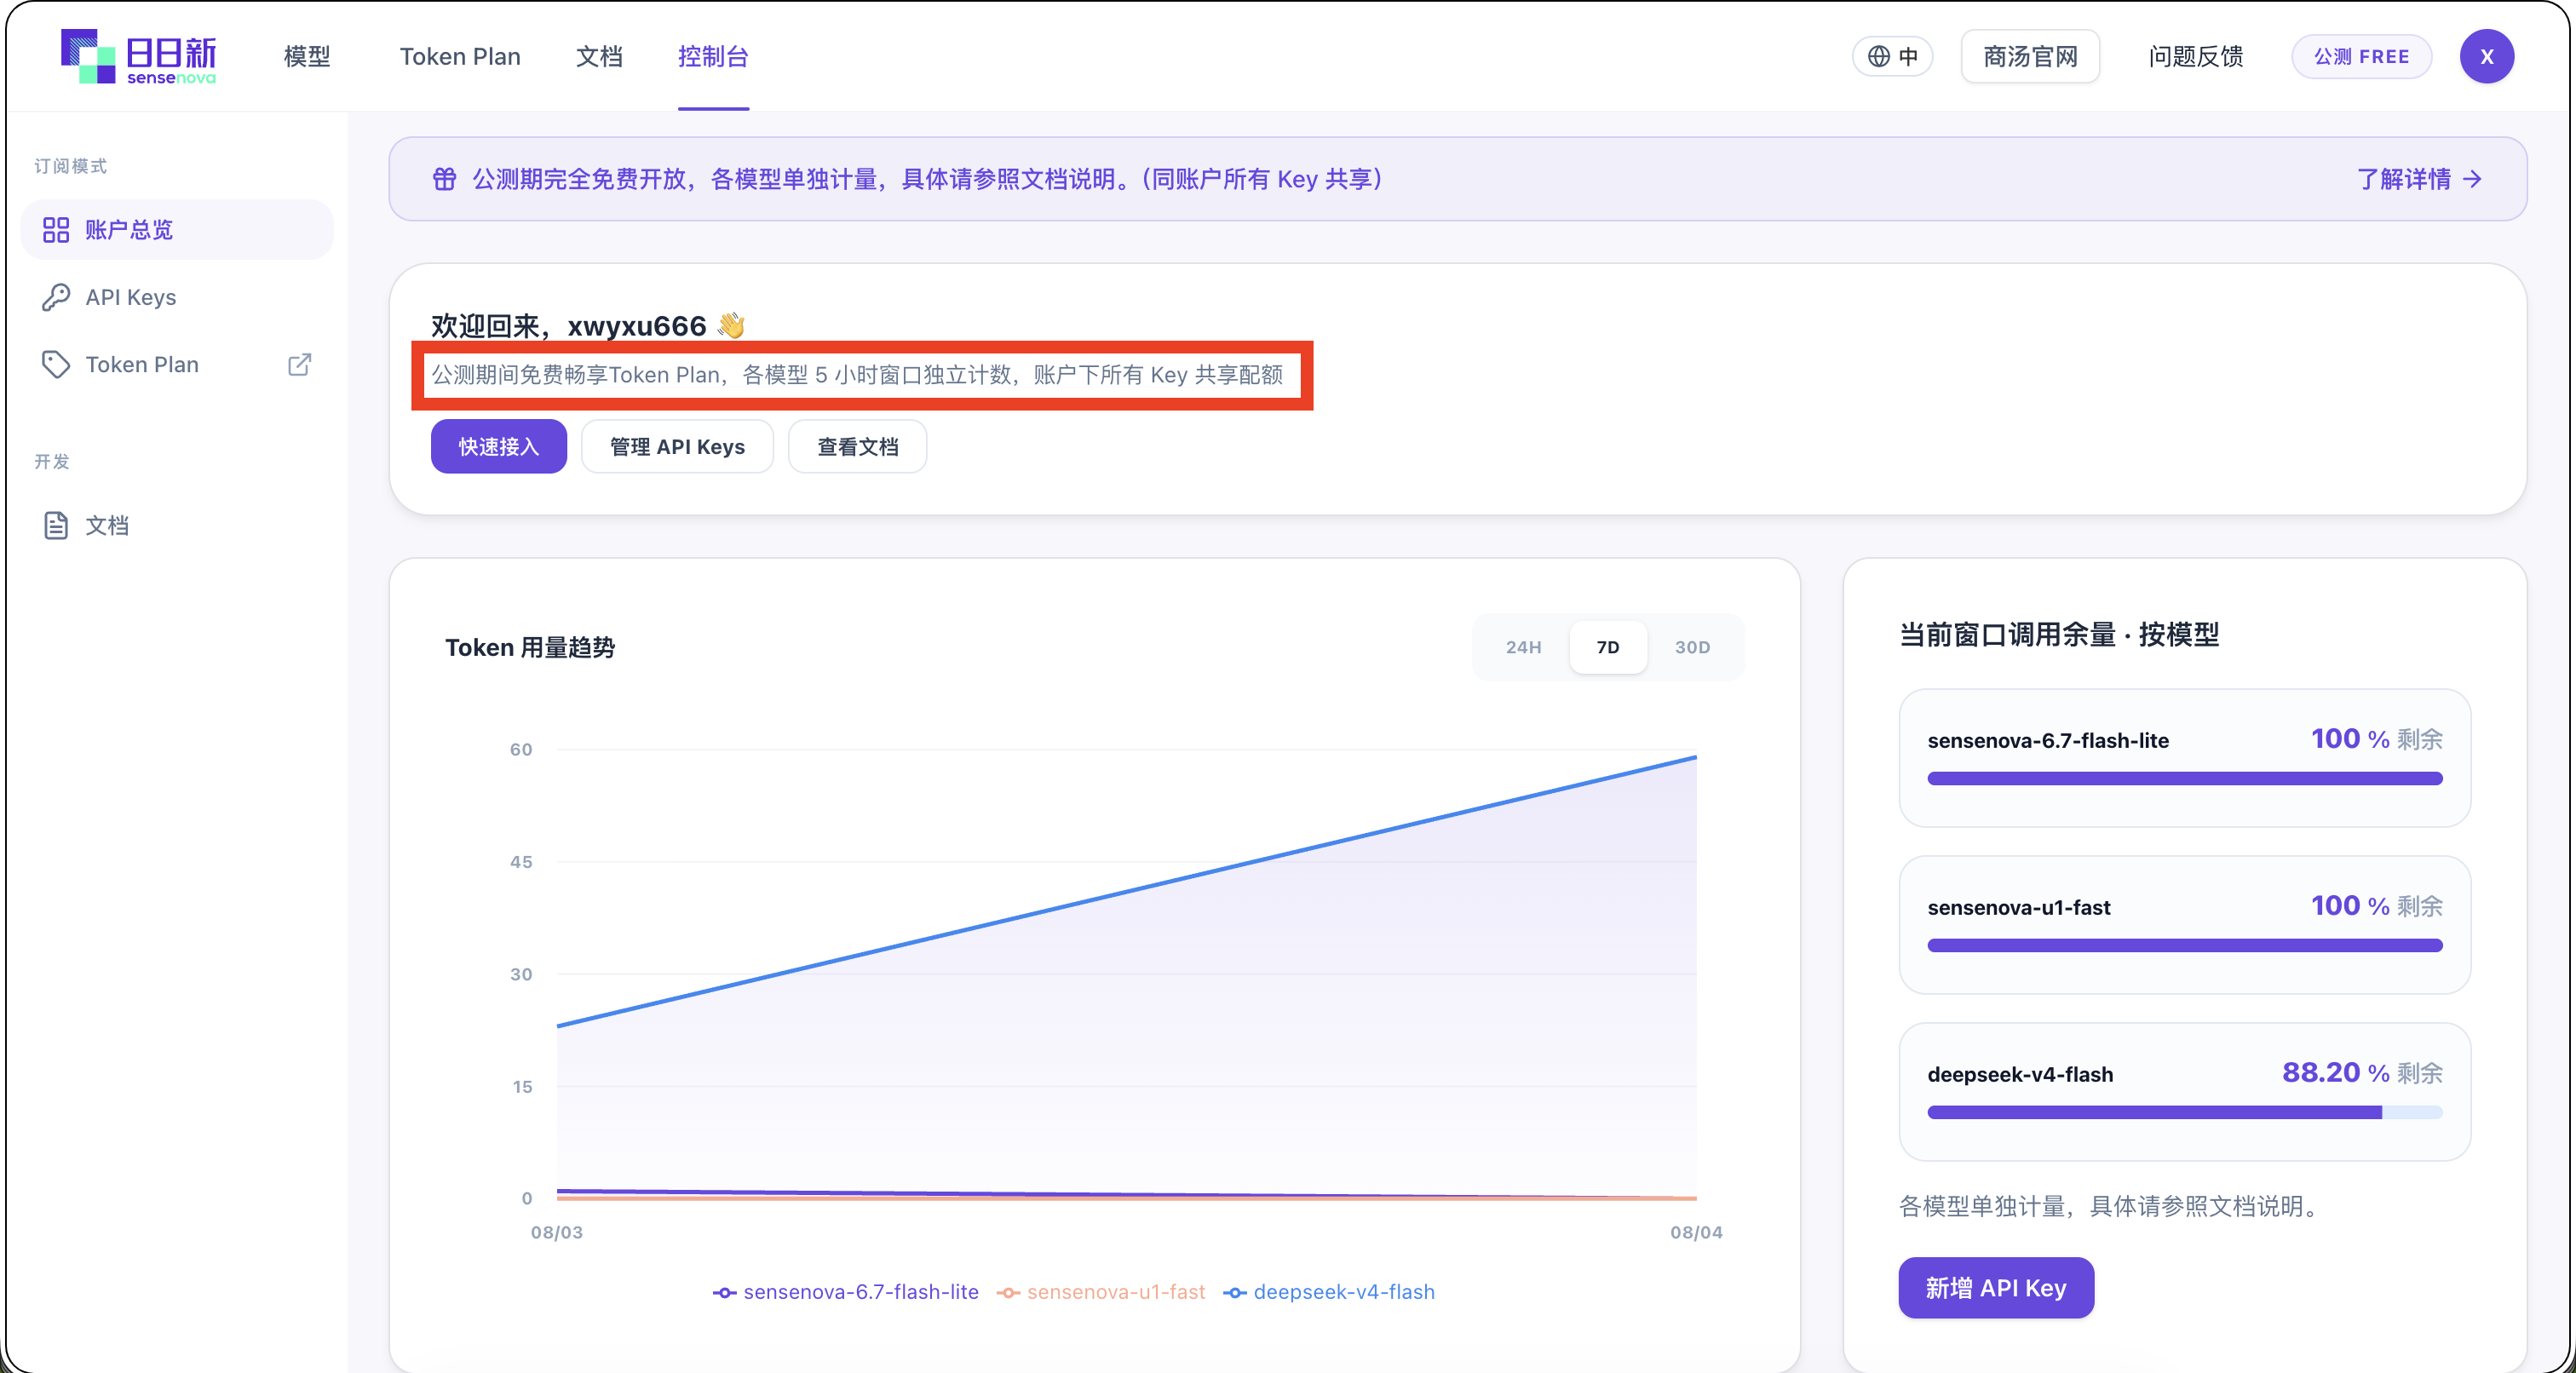
Task: Click the 商汤官网 button
Action: point(2030,56)
